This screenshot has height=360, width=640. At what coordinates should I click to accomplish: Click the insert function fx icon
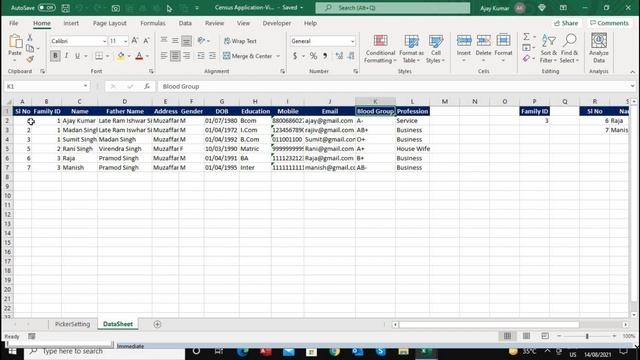click(x=147, y=87)
